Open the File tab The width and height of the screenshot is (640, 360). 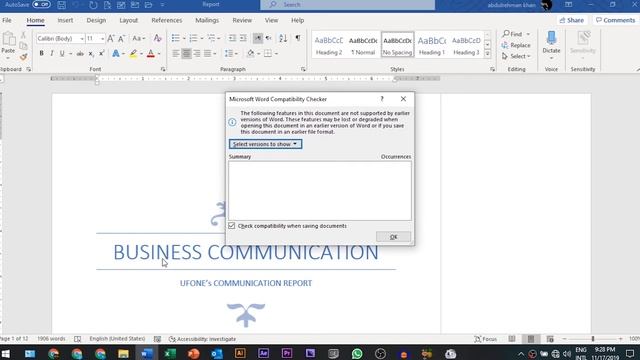(7, 20)
